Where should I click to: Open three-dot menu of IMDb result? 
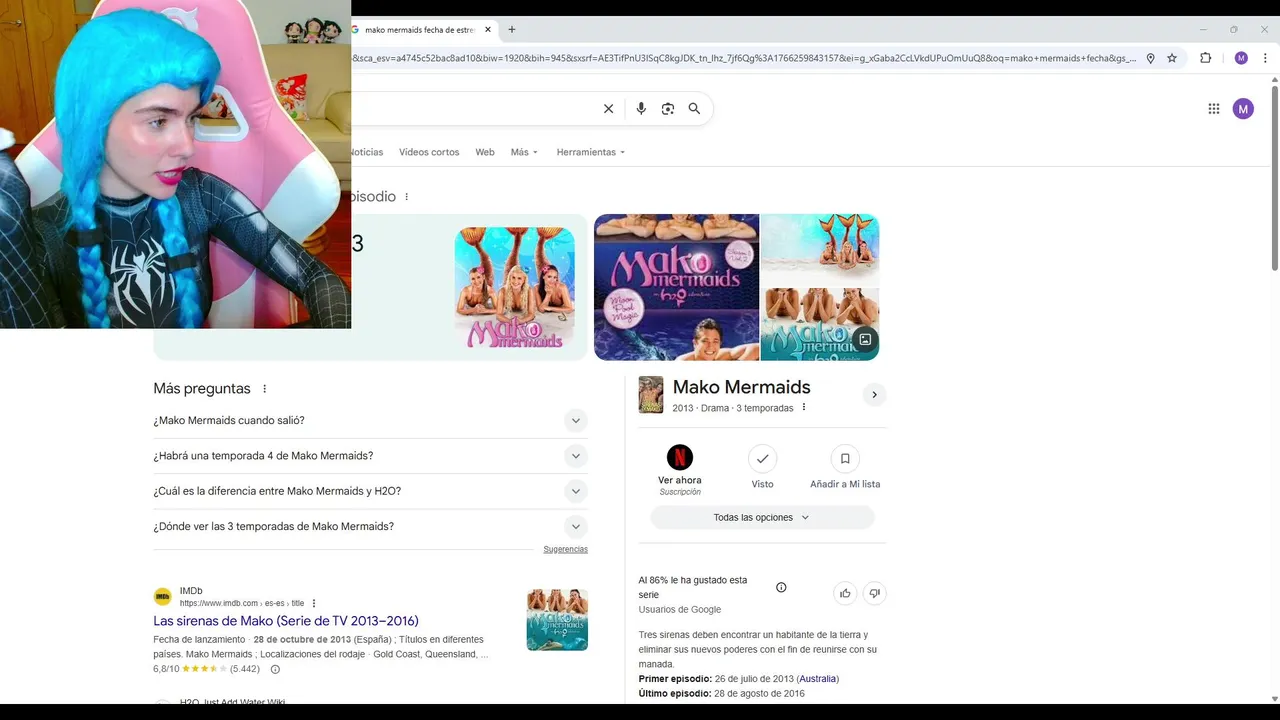(x=314, y=603)
